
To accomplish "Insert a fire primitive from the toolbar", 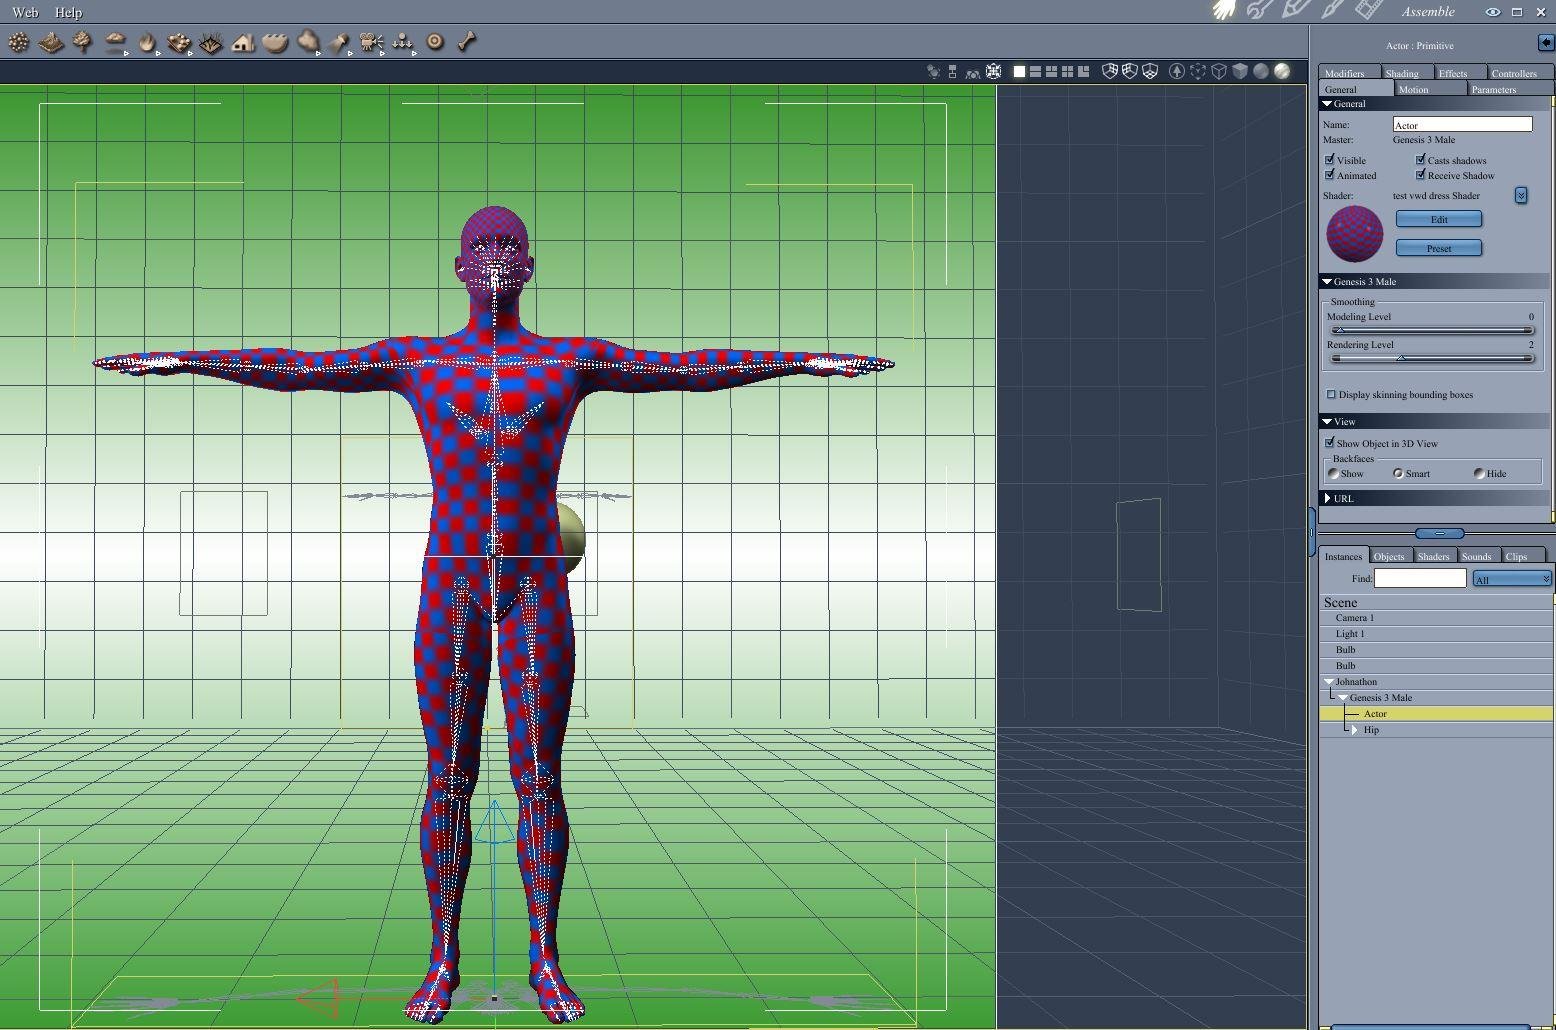I will [x=147, y=42].
